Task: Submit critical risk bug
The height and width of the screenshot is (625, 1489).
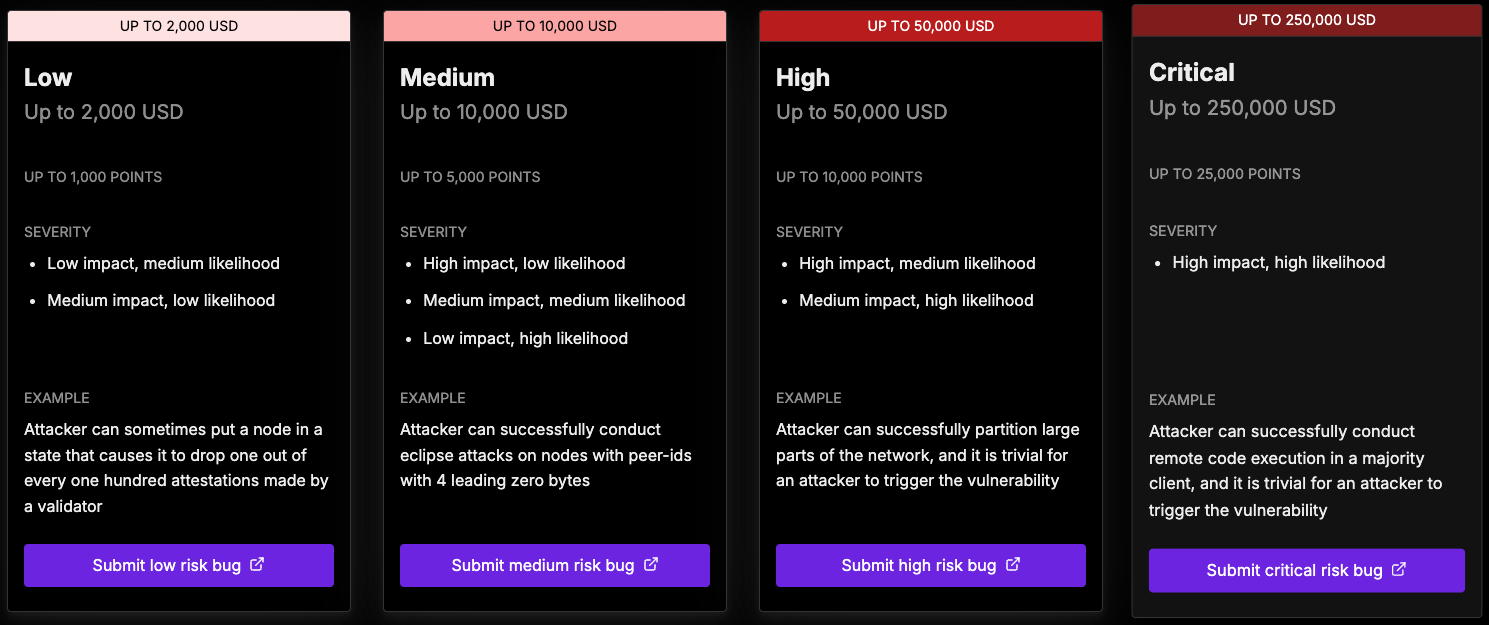Action: coord(1307,570)
